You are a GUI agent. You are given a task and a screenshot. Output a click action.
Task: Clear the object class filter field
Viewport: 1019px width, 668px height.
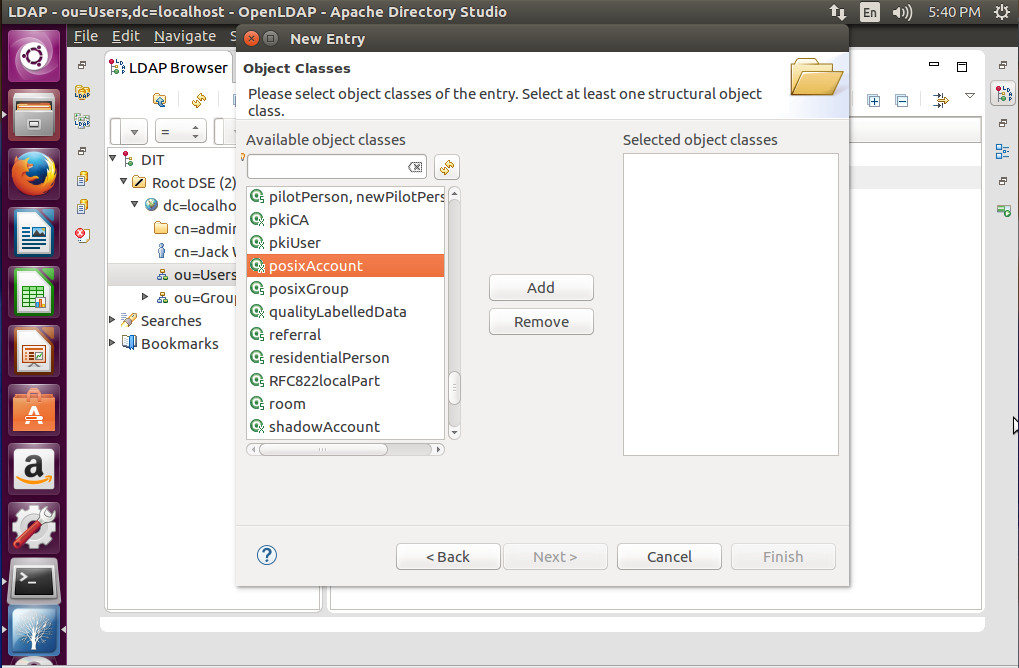pyautogui.click(x=416, y=167)
